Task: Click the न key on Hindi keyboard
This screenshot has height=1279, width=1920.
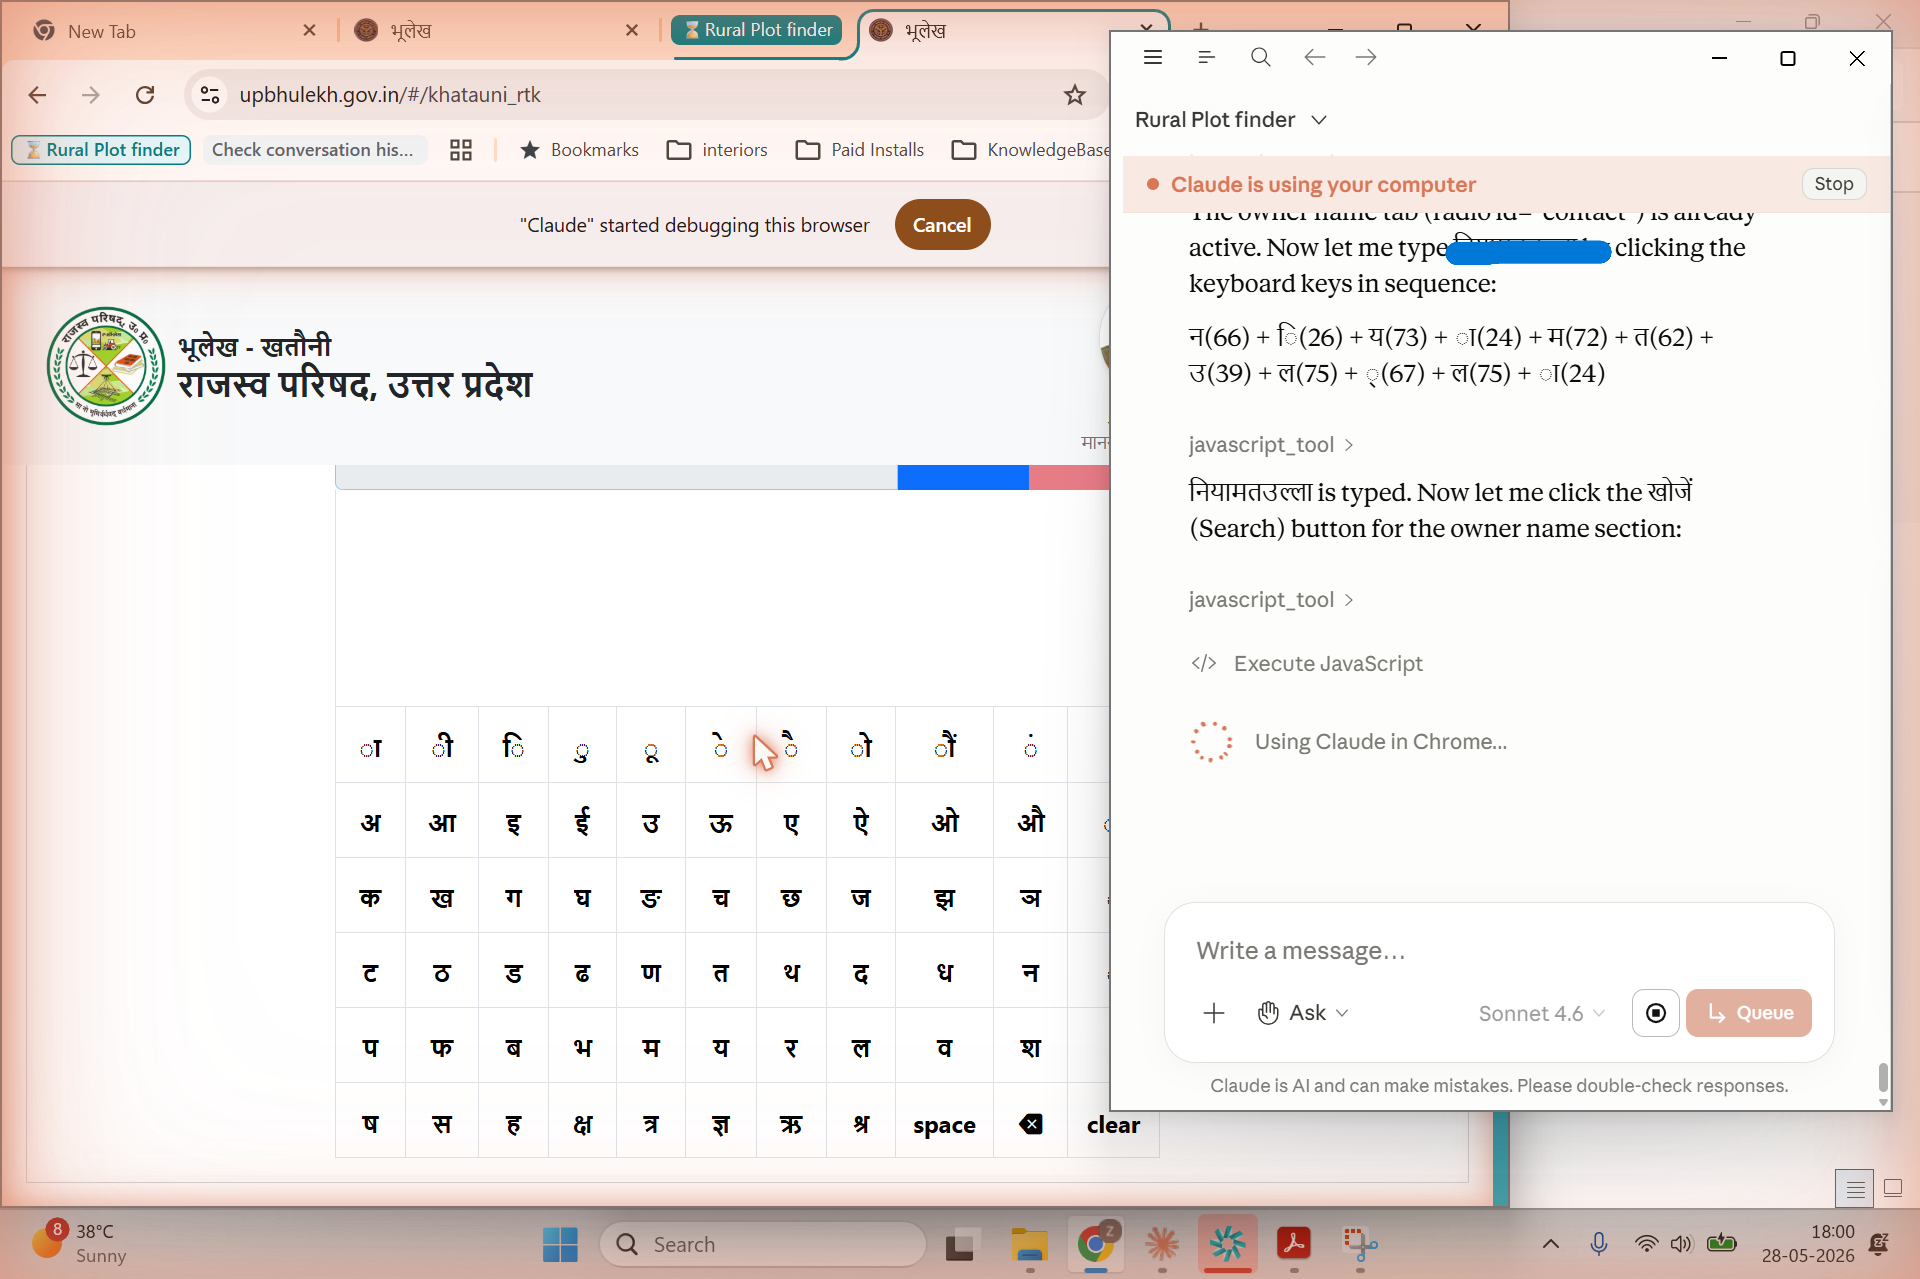Action: click(x=1030, y=973)
